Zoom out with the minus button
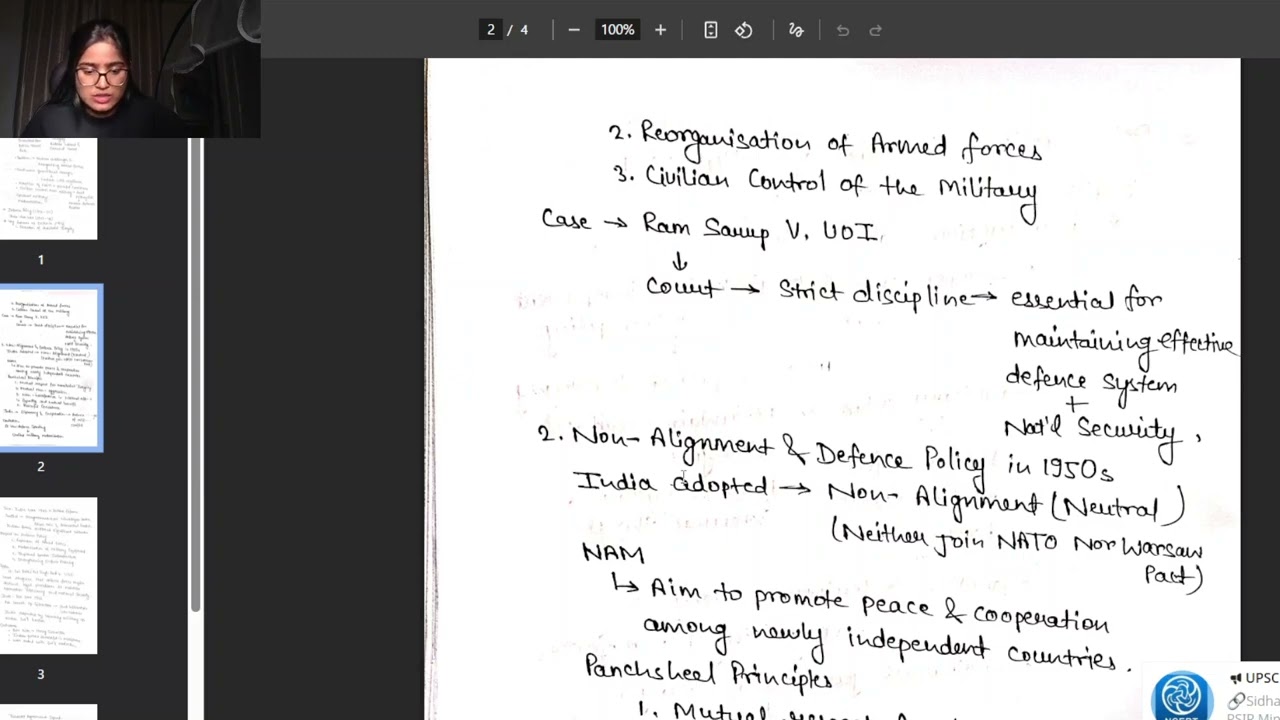This screenshot has height=720, width=1280. coord(574,30)
